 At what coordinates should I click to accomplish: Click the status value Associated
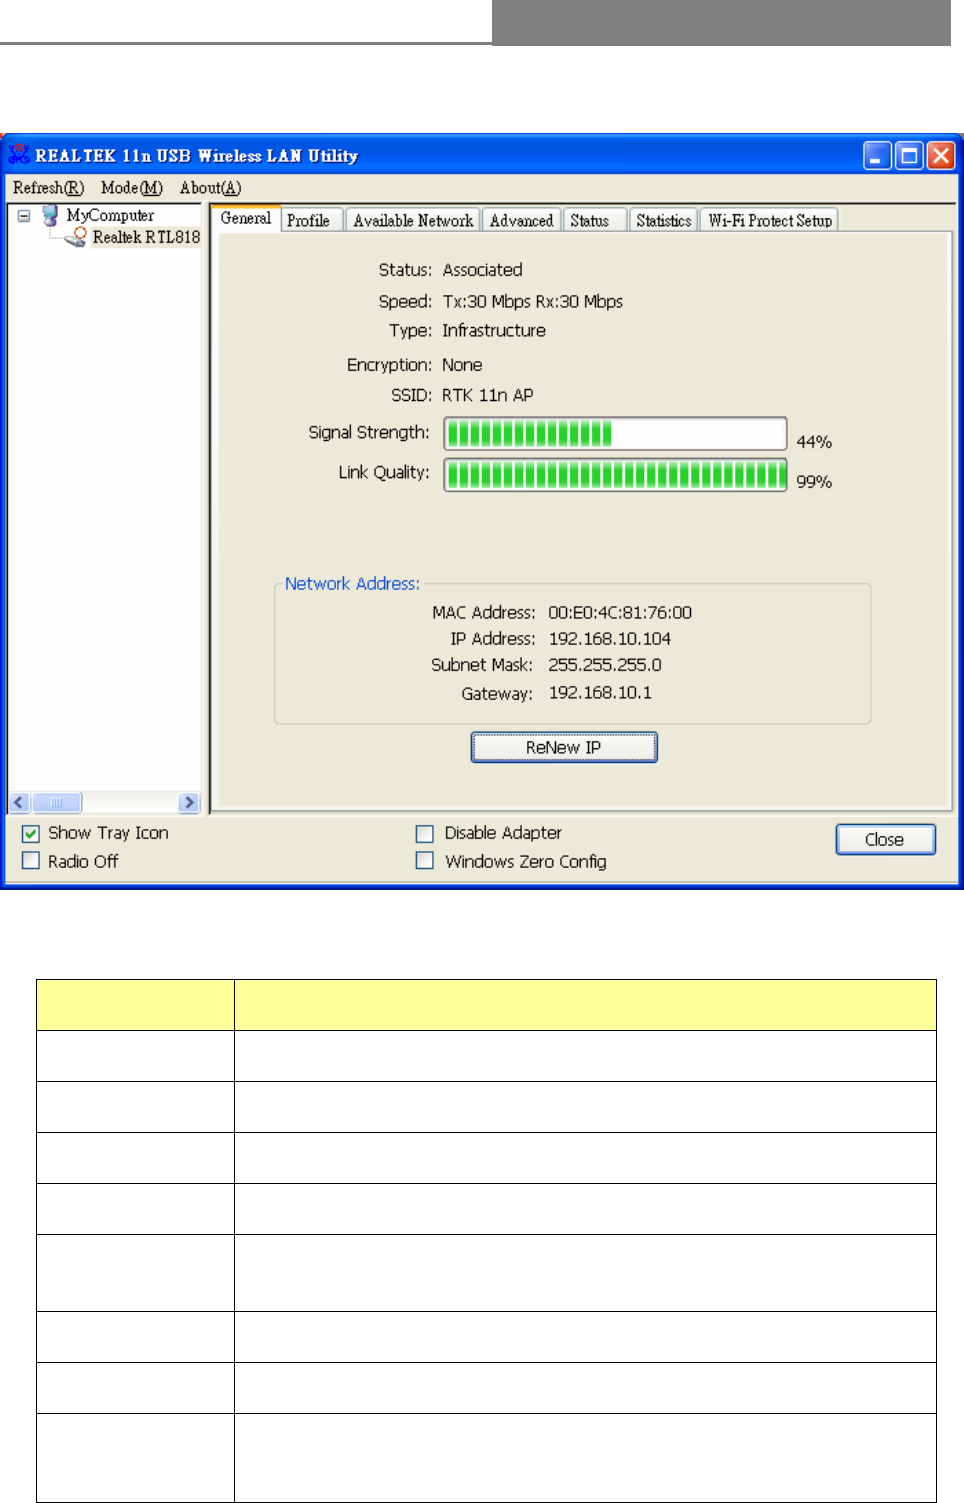point(483,270)
